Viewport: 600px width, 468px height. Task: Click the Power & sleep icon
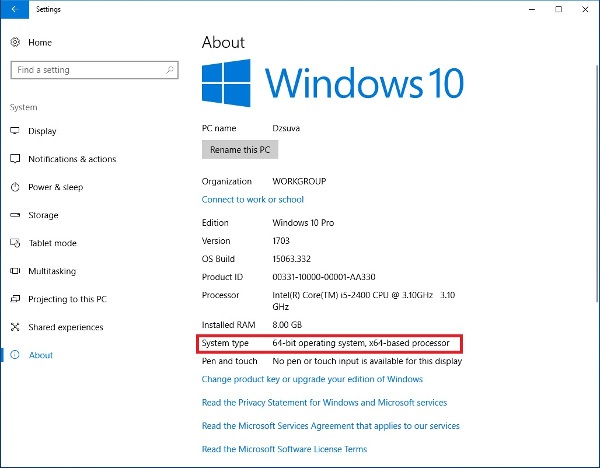click(15, 187)
